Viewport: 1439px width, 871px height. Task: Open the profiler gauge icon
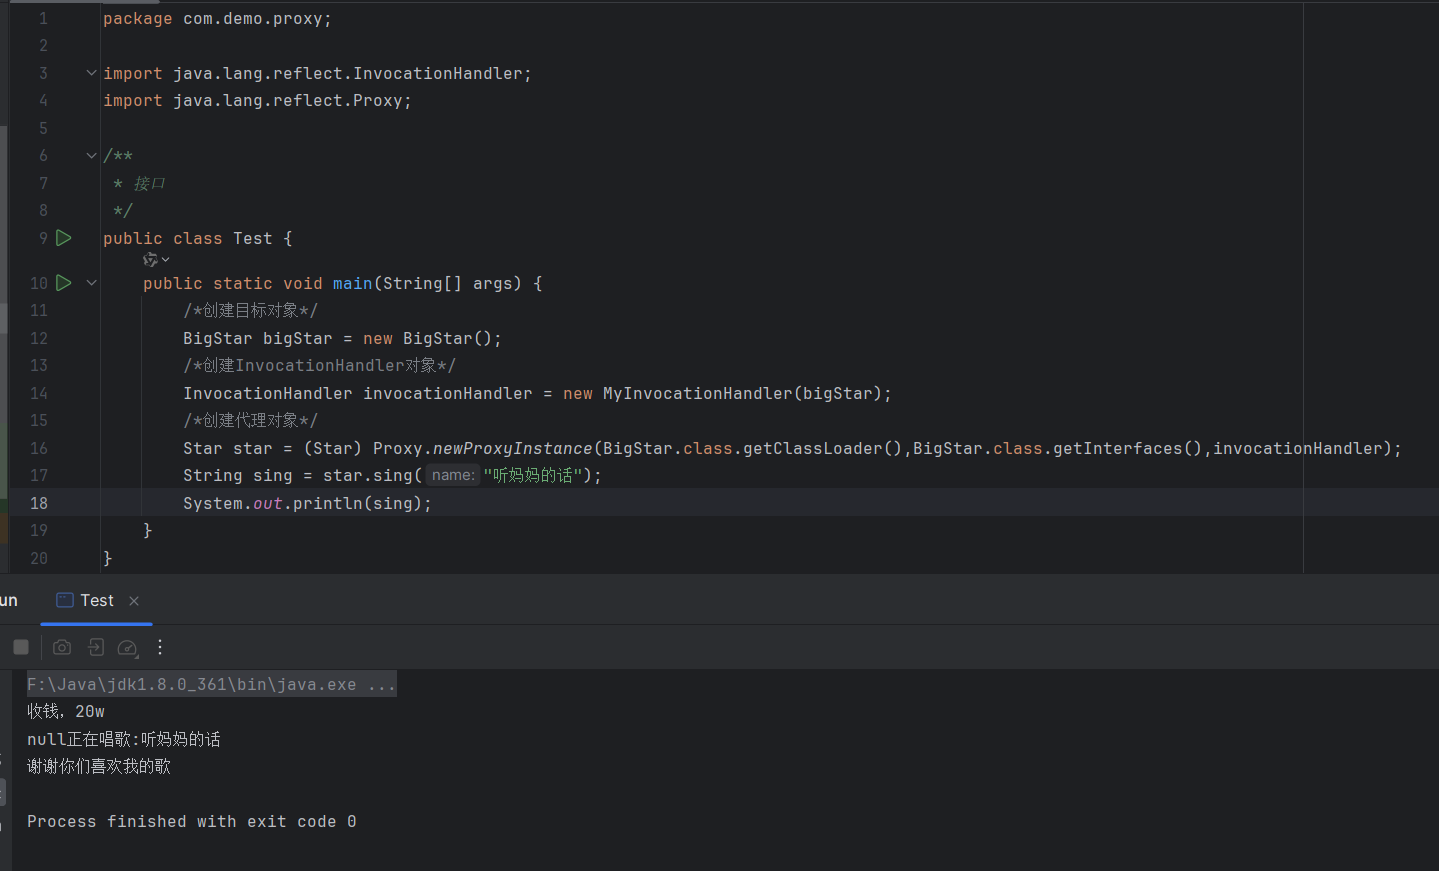[127, 648]
